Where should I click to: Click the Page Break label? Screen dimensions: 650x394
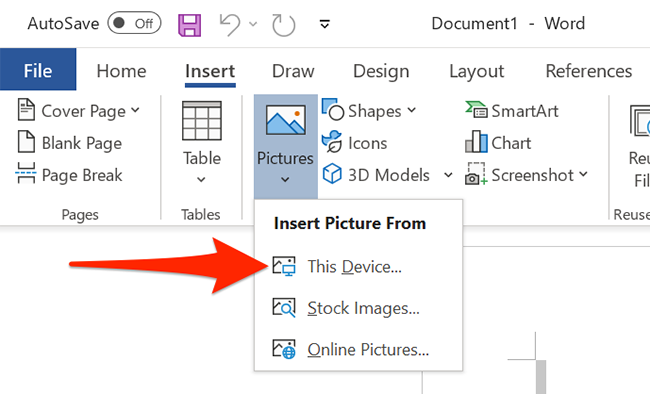click(x=82, y=175)
